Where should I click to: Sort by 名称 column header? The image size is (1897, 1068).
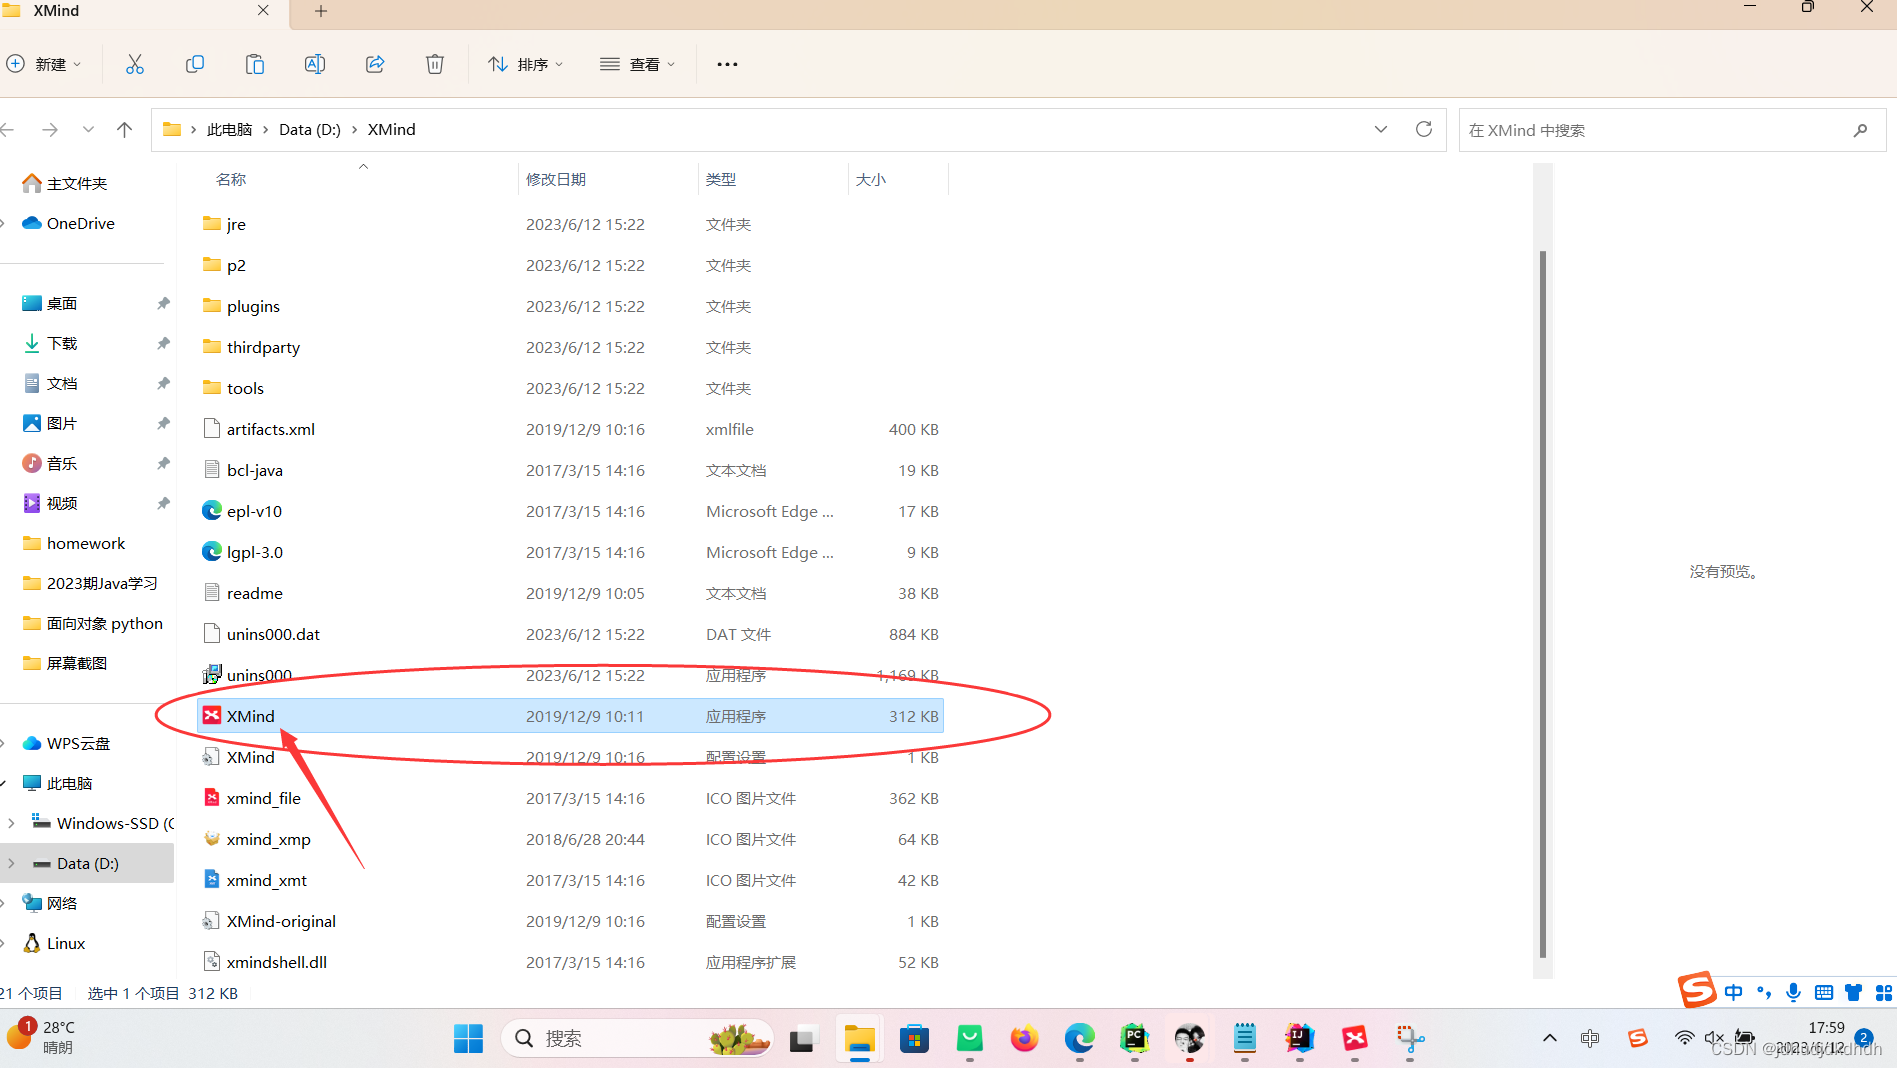pos(231,179)
